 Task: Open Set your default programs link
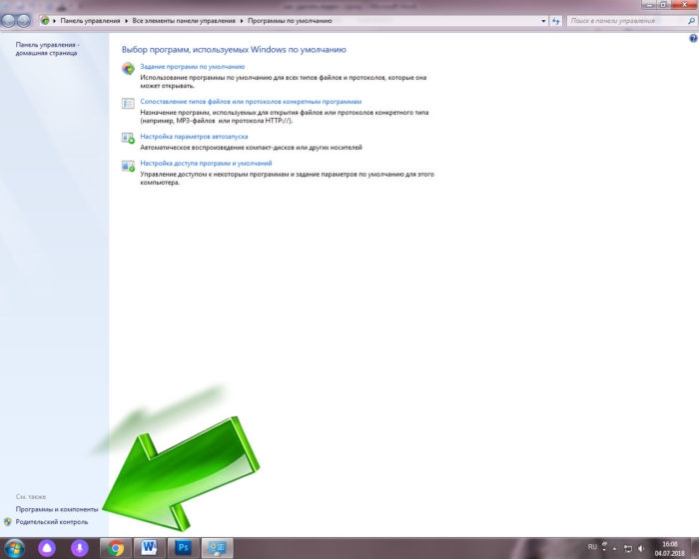[192, 66]
